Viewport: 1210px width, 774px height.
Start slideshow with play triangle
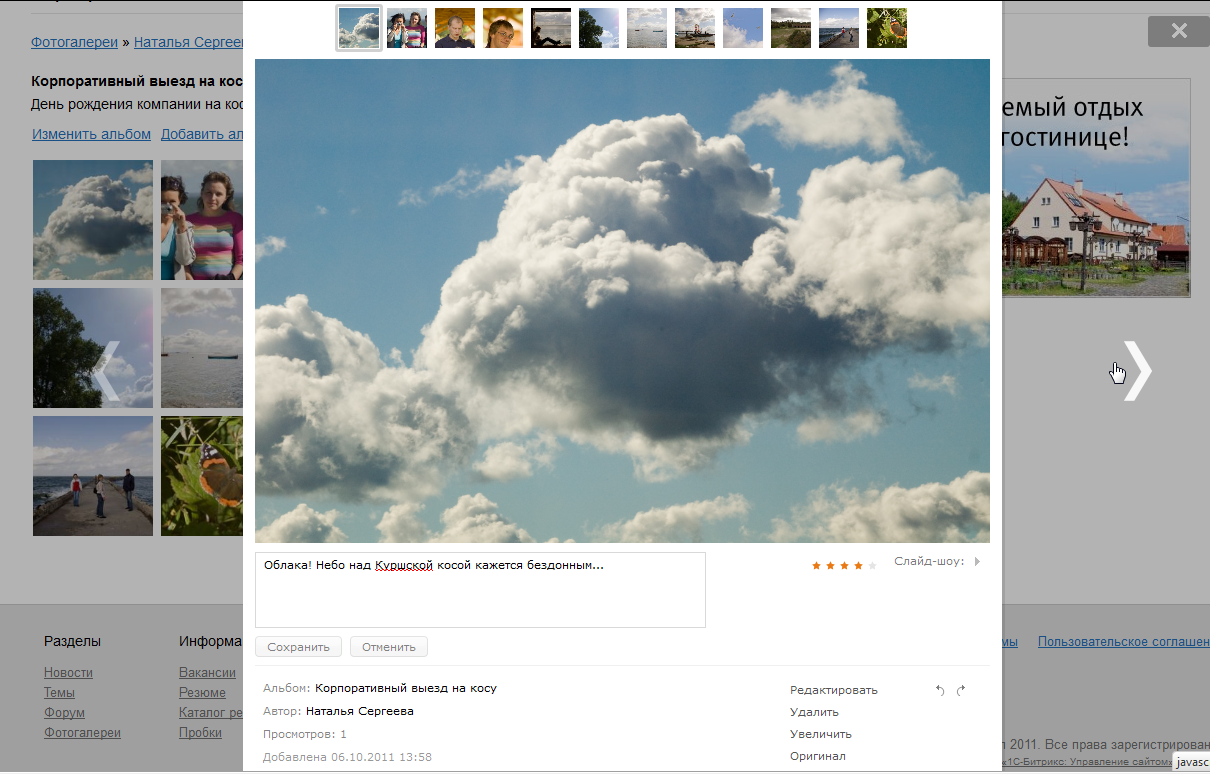tap(977, 562)
